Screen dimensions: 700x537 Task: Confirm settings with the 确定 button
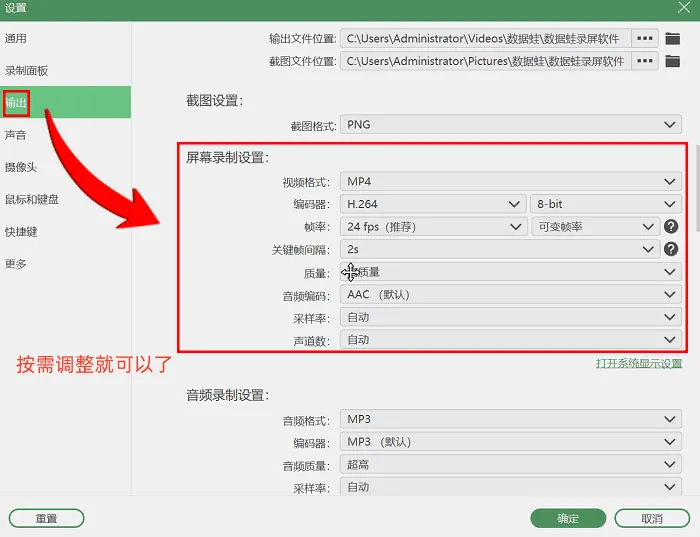click(x=568, y=518)
